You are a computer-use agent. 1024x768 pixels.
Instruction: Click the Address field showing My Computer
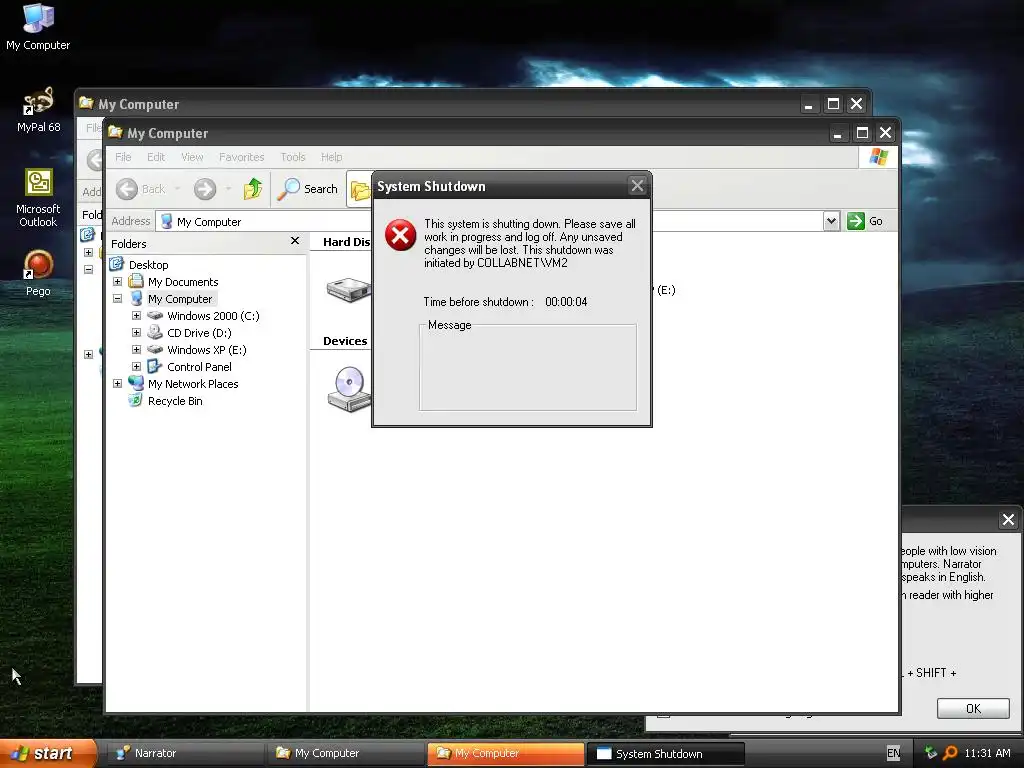(x=496, y=221)
